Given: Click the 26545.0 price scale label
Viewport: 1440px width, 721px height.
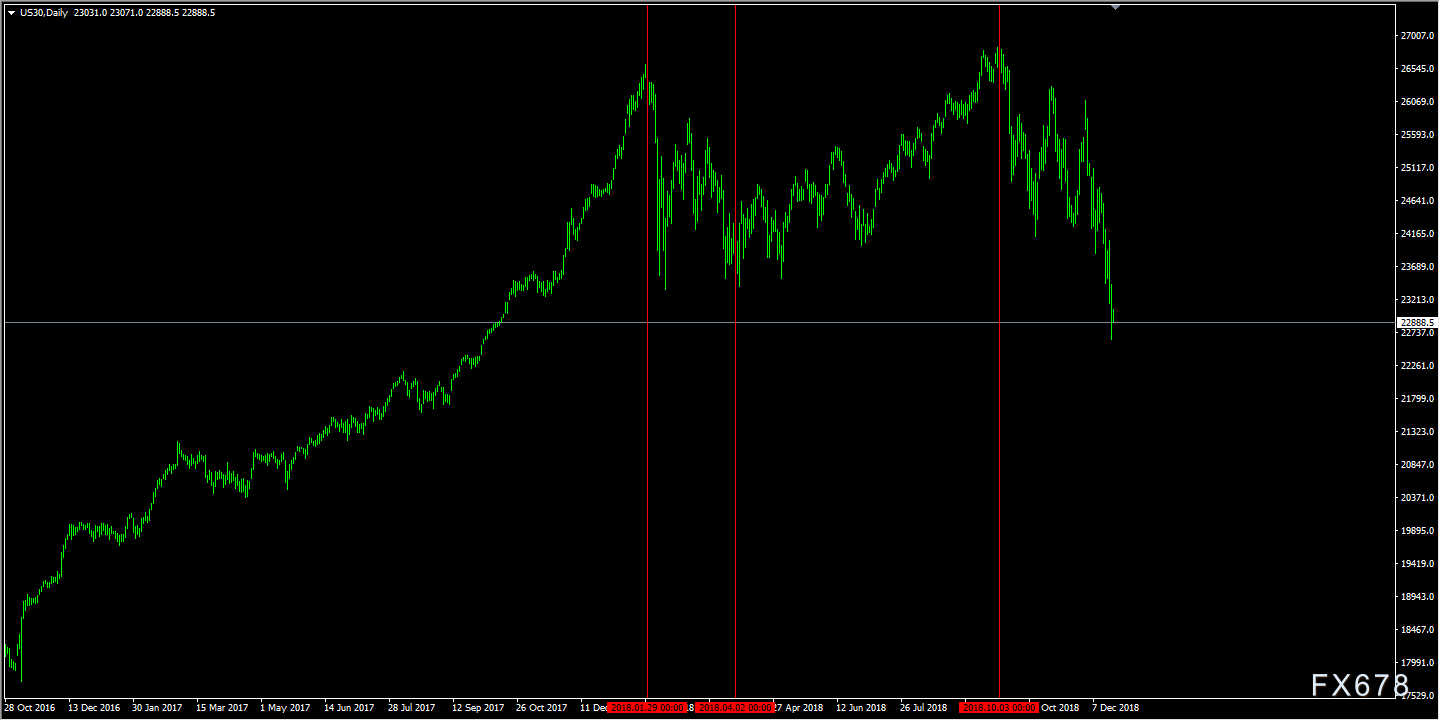Looking at the screenshot, I should [1417, 69].
